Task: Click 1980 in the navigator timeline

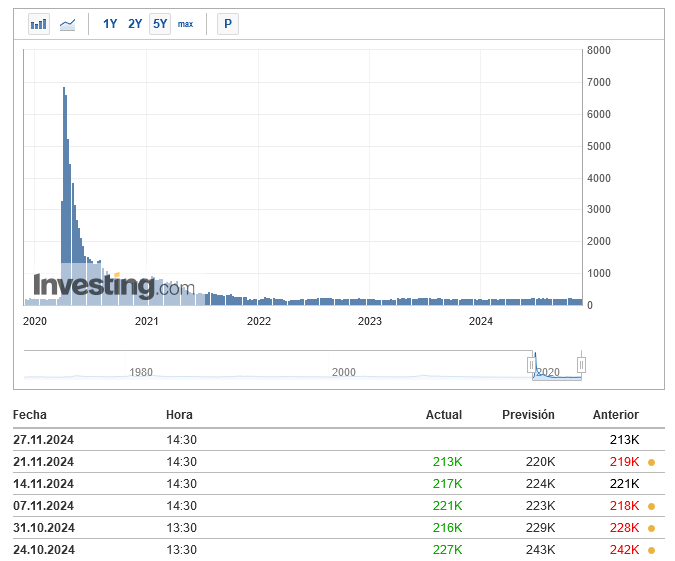Action: (141, 372)
